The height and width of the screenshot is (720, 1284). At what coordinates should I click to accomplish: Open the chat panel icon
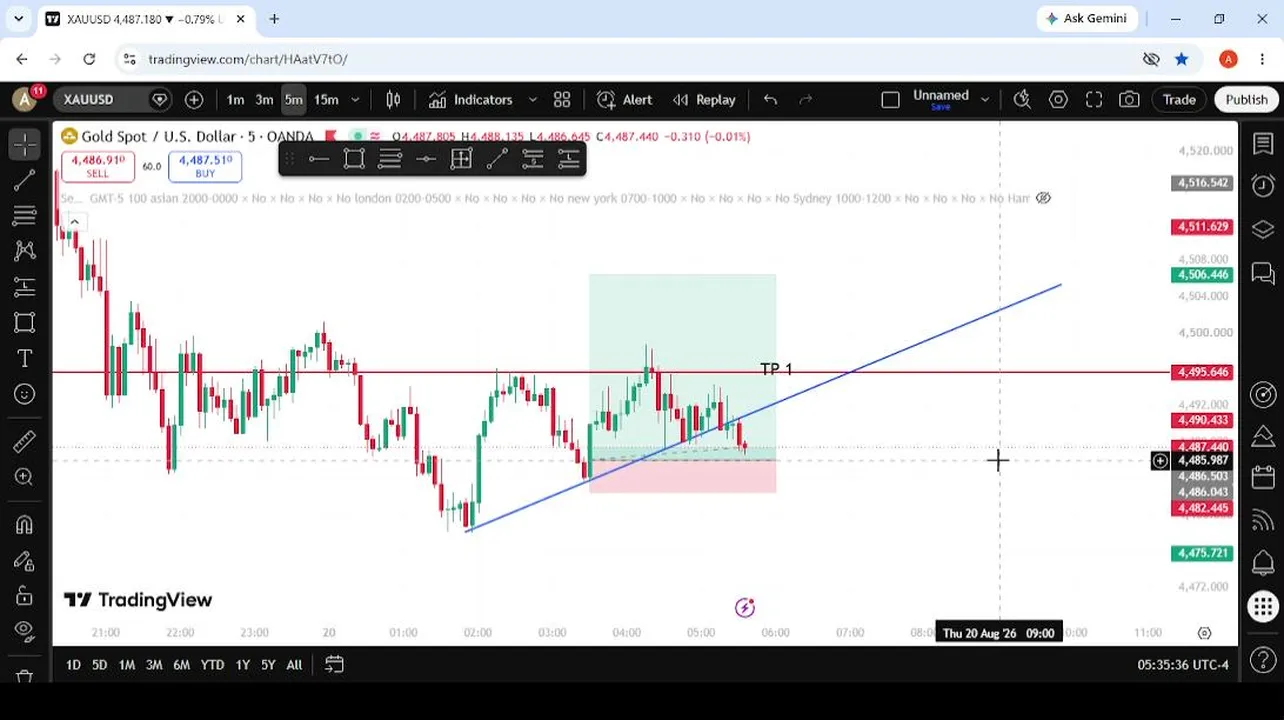1263,272
